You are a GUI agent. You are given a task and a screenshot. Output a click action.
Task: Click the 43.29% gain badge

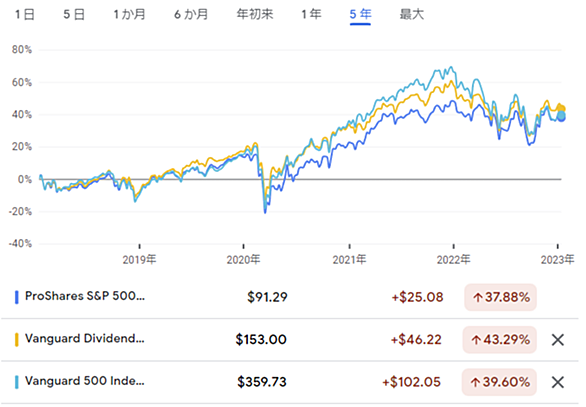(500, 340)
